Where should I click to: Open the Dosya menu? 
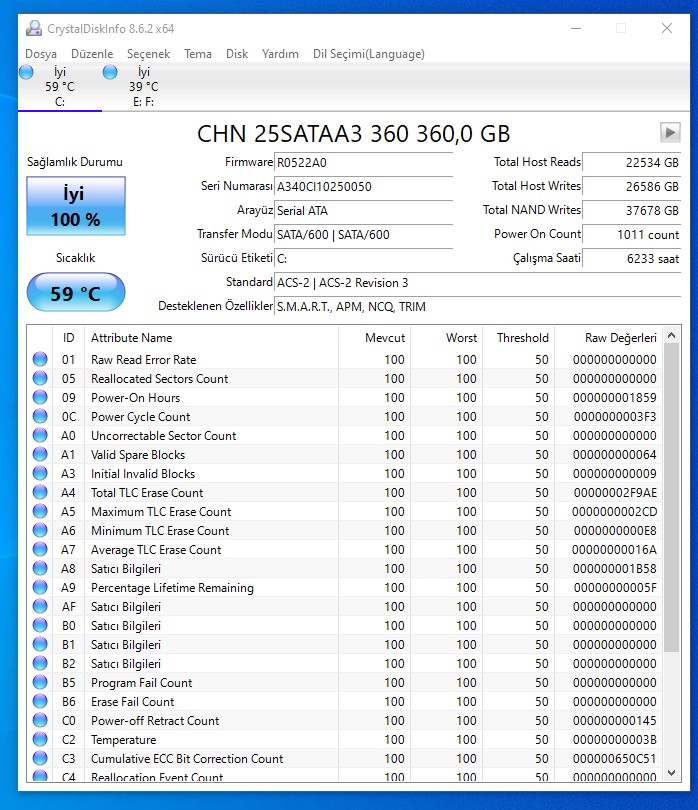[41, 54]
